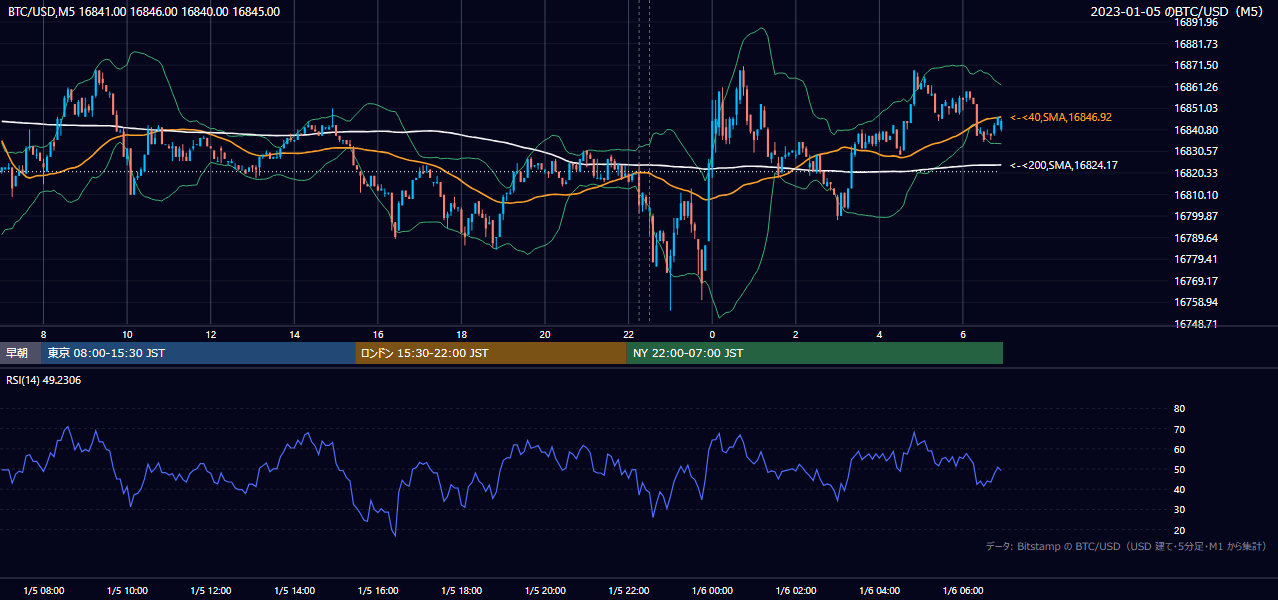Click bottom date label 1/5 18:00
The width and height of the screenshot is (1278, 600).
pyautogui.click(x=462, y=591)
